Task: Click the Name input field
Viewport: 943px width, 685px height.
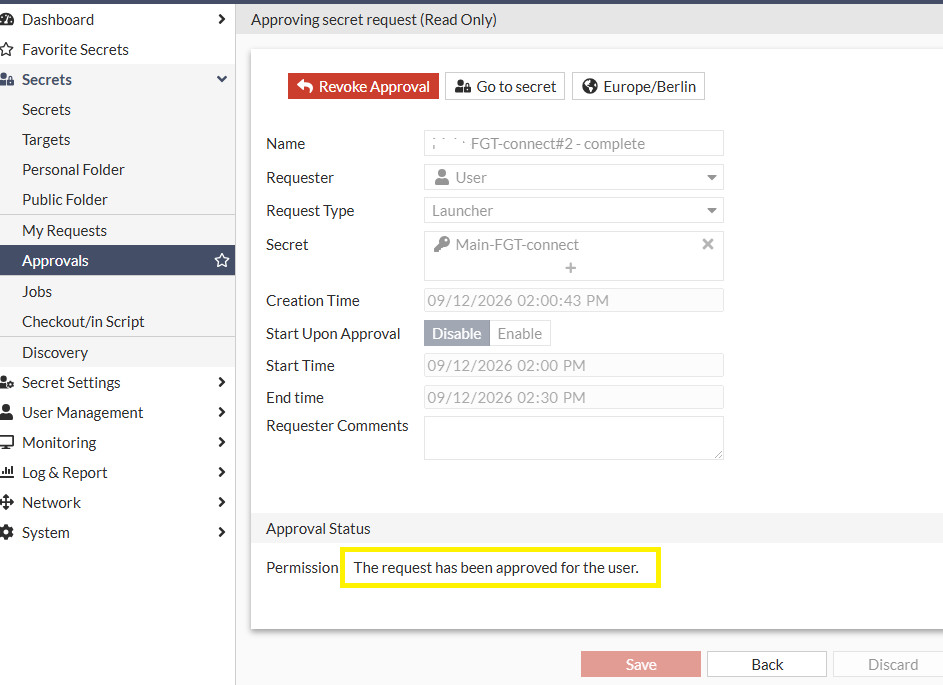Action: pyautogui.click(x=574, y=143)
